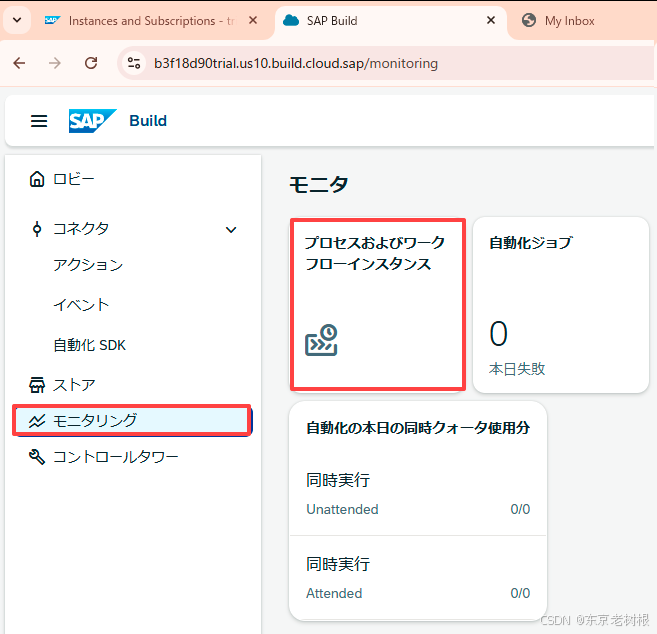Open イベント in the sidebar
657x634 pixels.
coord(81,305)
